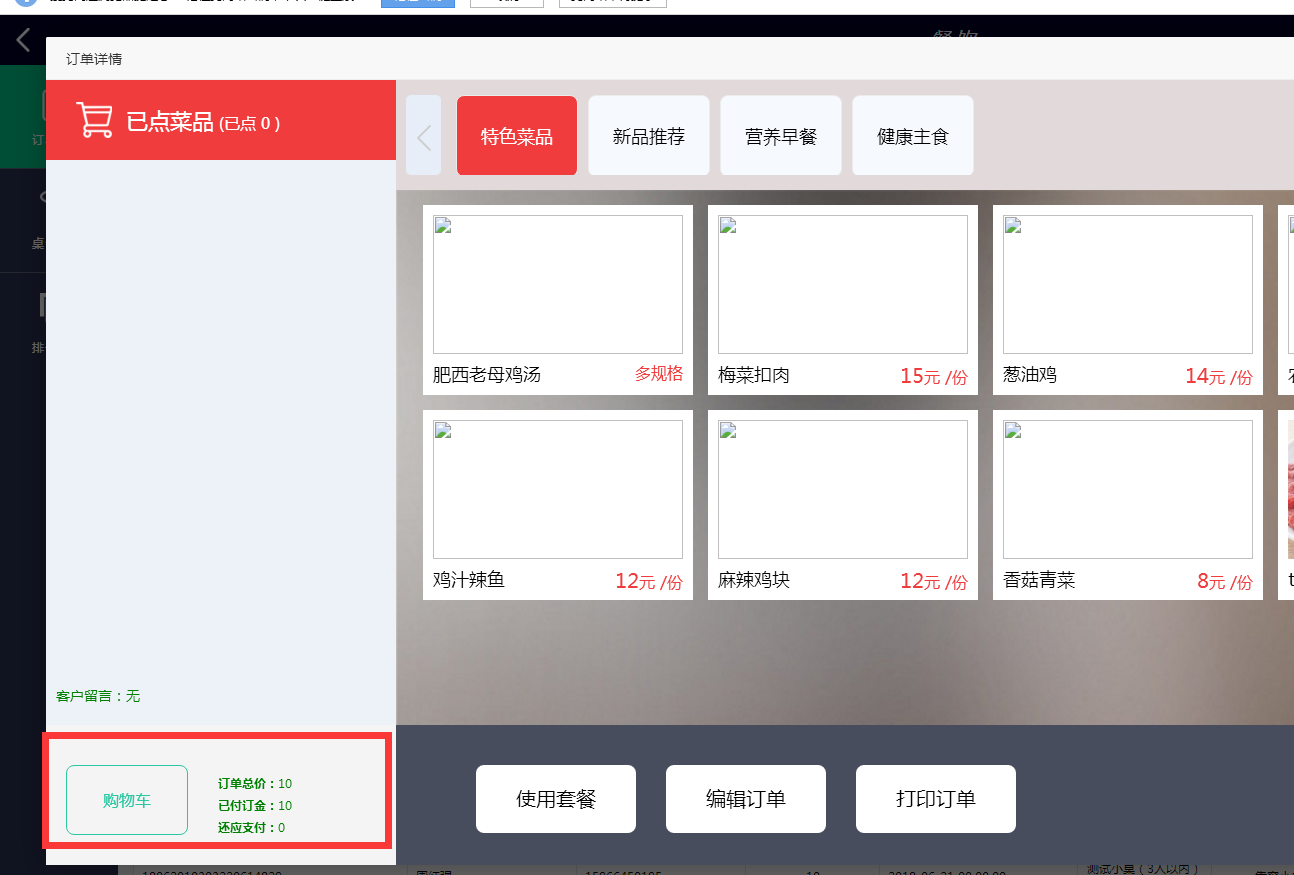Screen dimensions: 1294x875
Task: Click the 葱油鸡 dish name
Action: click(x=1030, y=375)
